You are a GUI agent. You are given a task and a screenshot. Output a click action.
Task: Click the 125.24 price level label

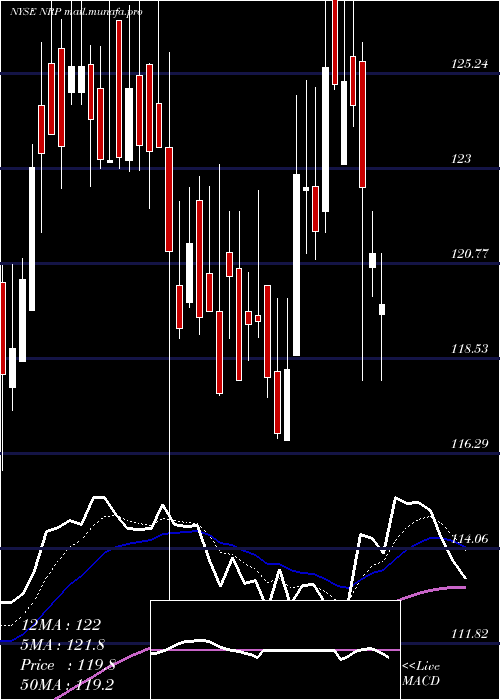pyautogui.click(x=469, y=64)
